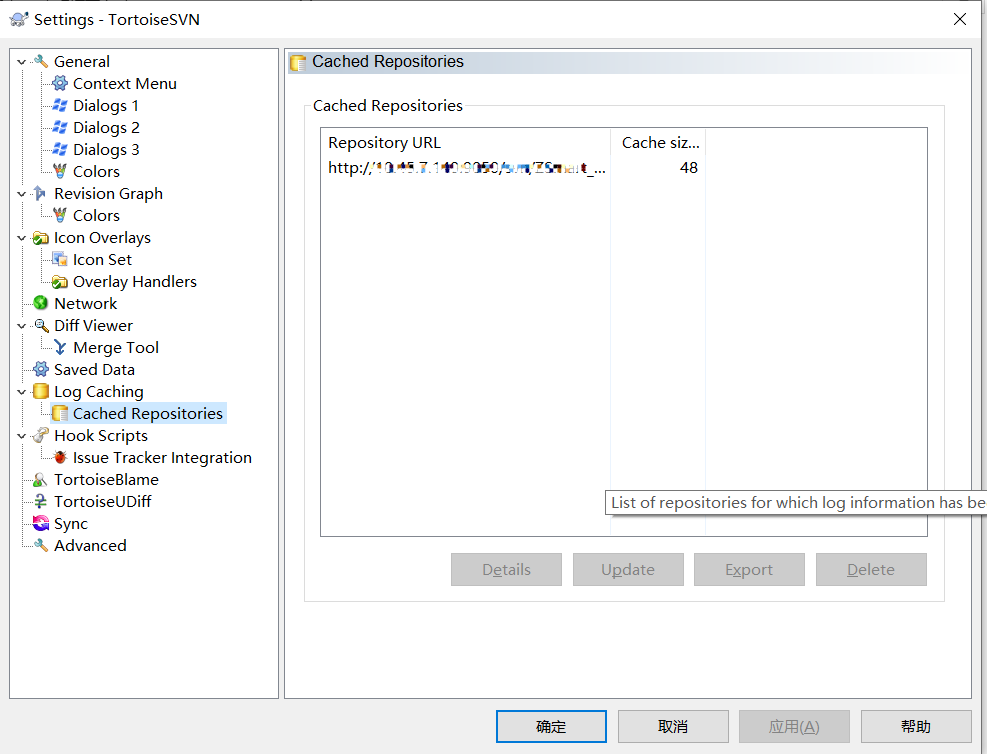Click the Network globe icon

pos(40,303)
